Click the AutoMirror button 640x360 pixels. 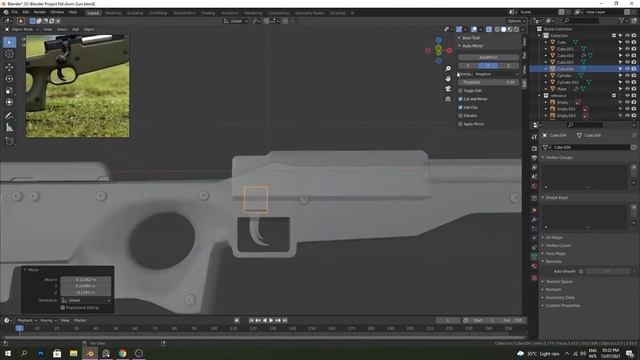click(488, 57)
